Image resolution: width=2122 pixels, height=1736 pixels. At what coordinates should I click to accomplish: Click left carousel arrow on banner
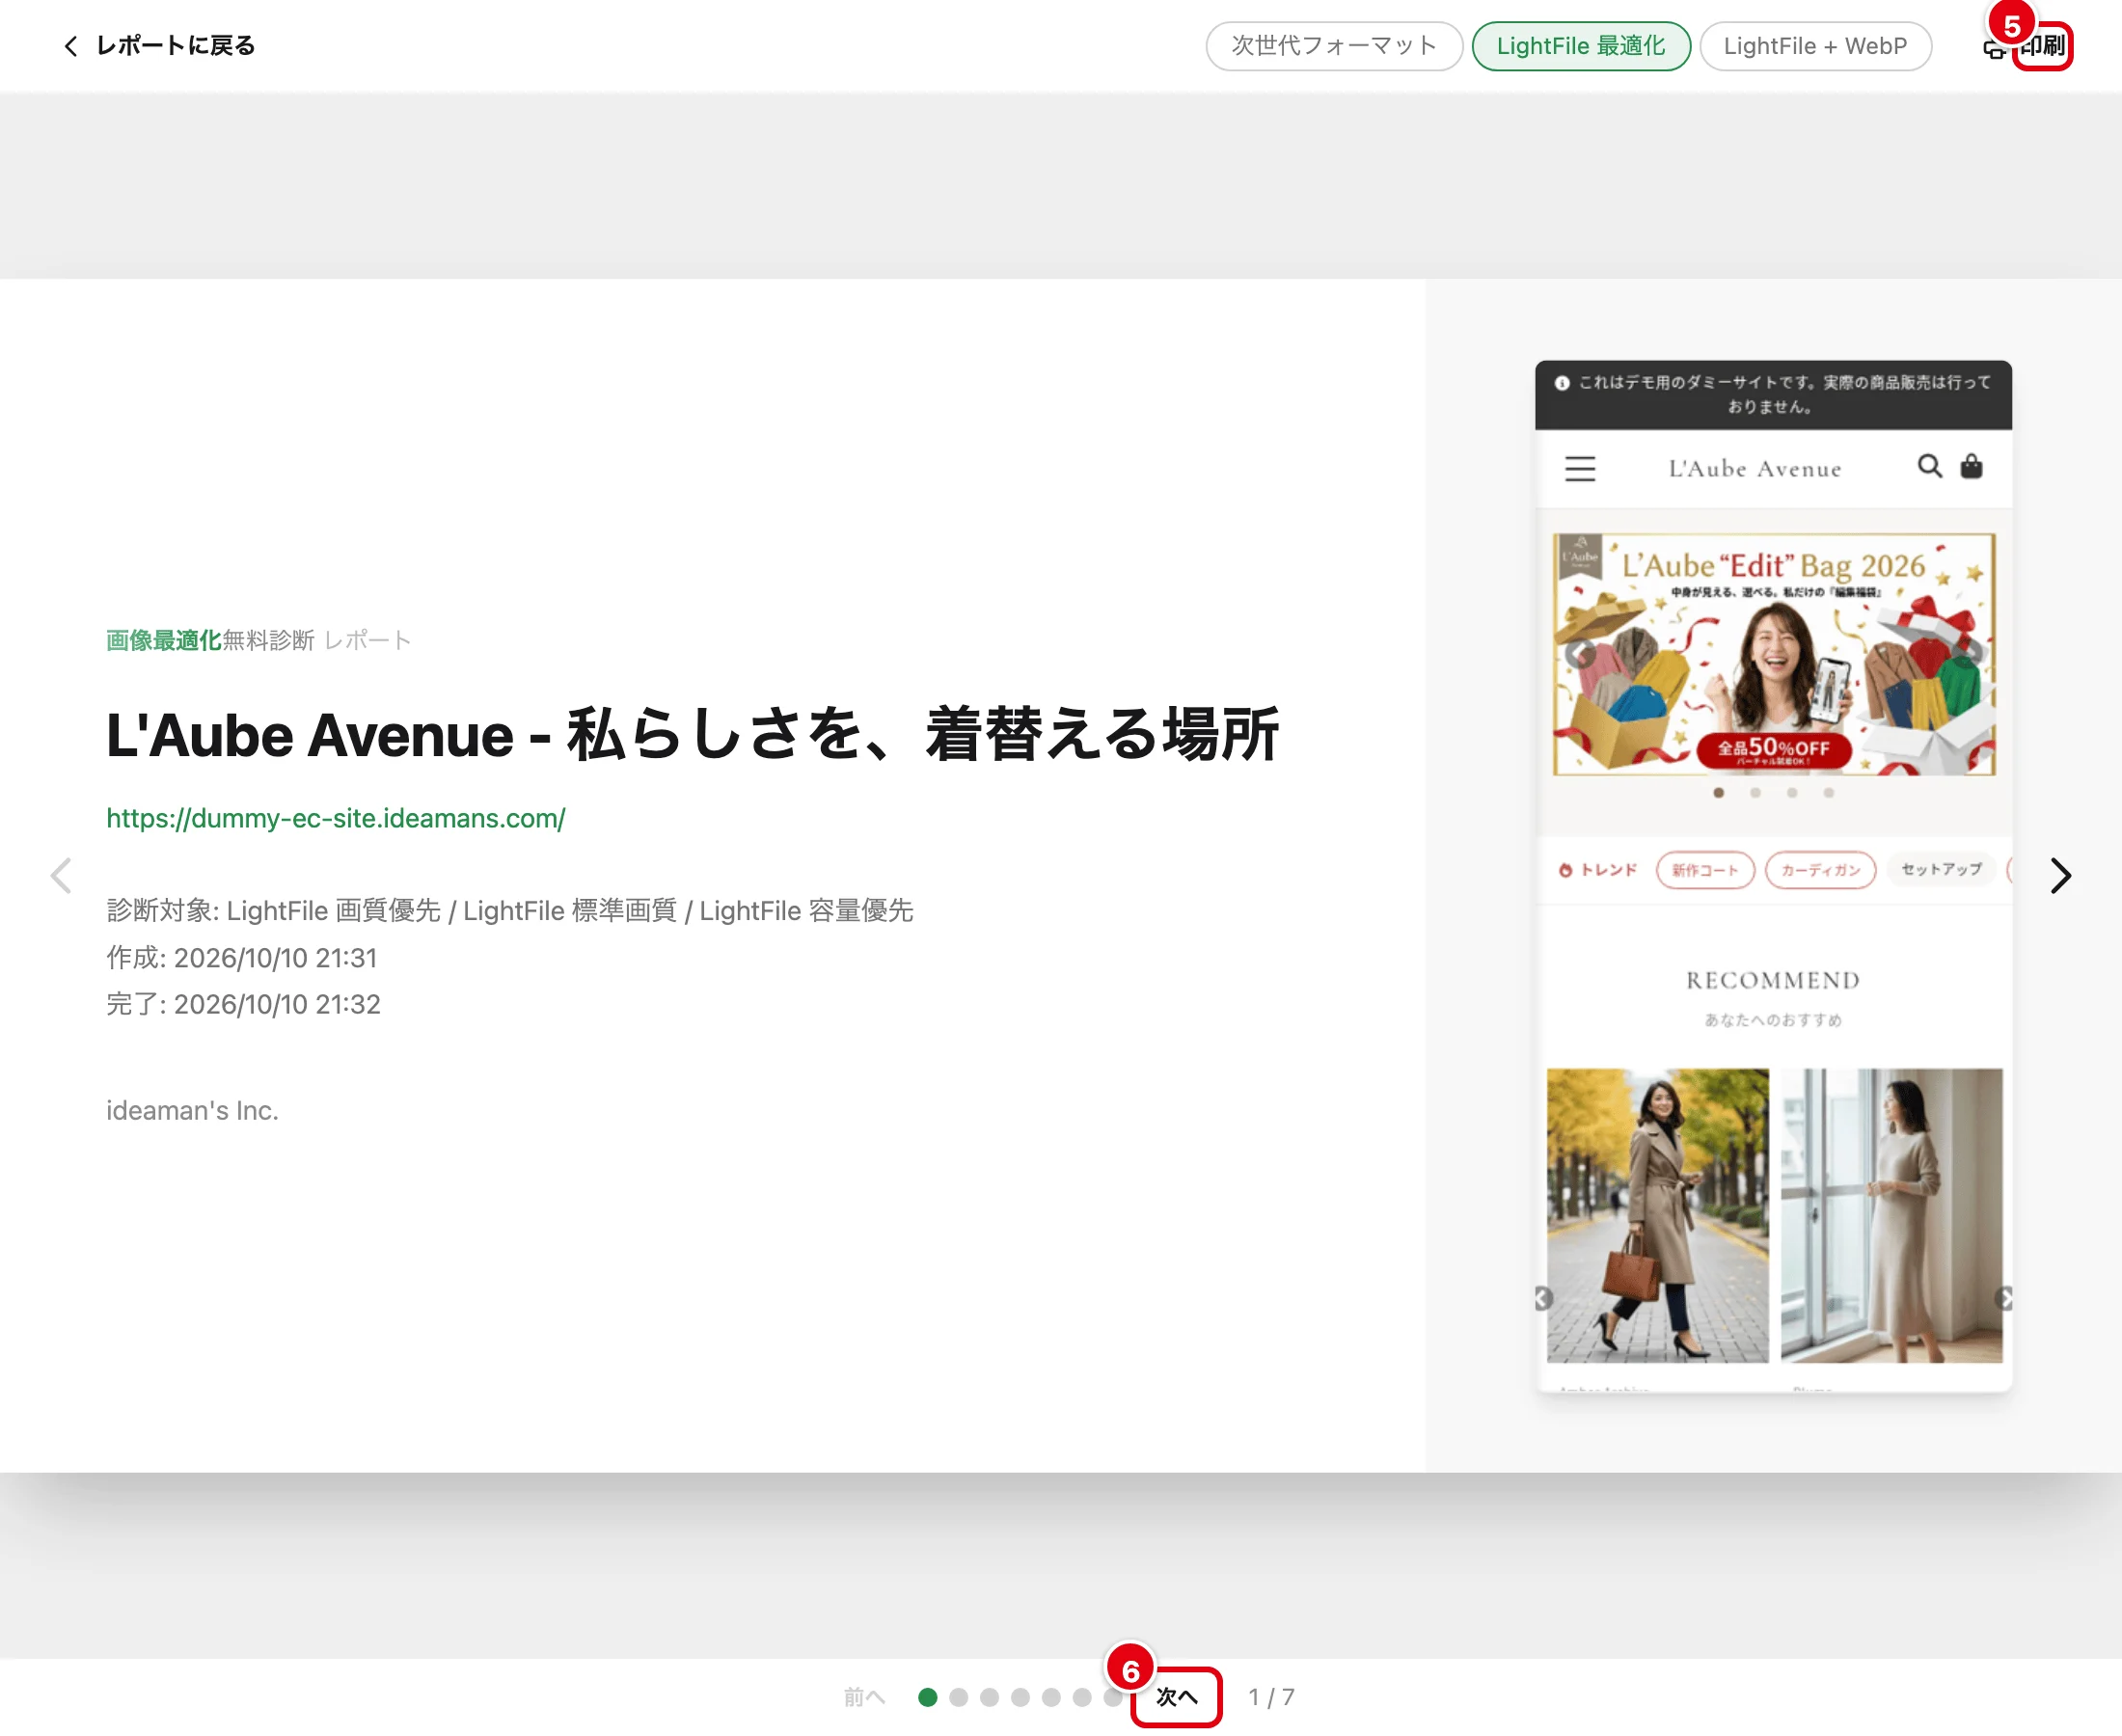(x=1580, y=654)
